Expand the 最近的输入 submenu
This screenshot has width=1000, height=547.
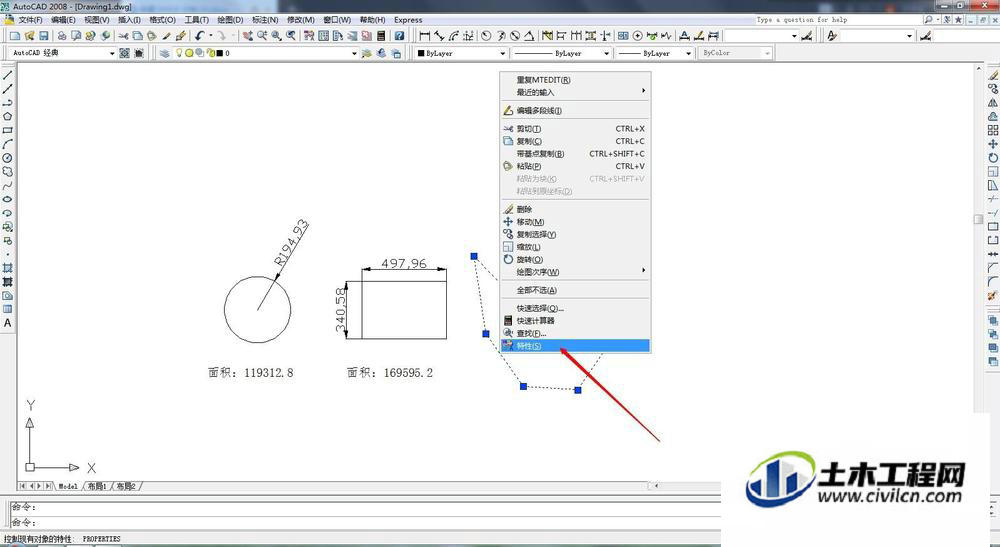click(x=575, y=92)
